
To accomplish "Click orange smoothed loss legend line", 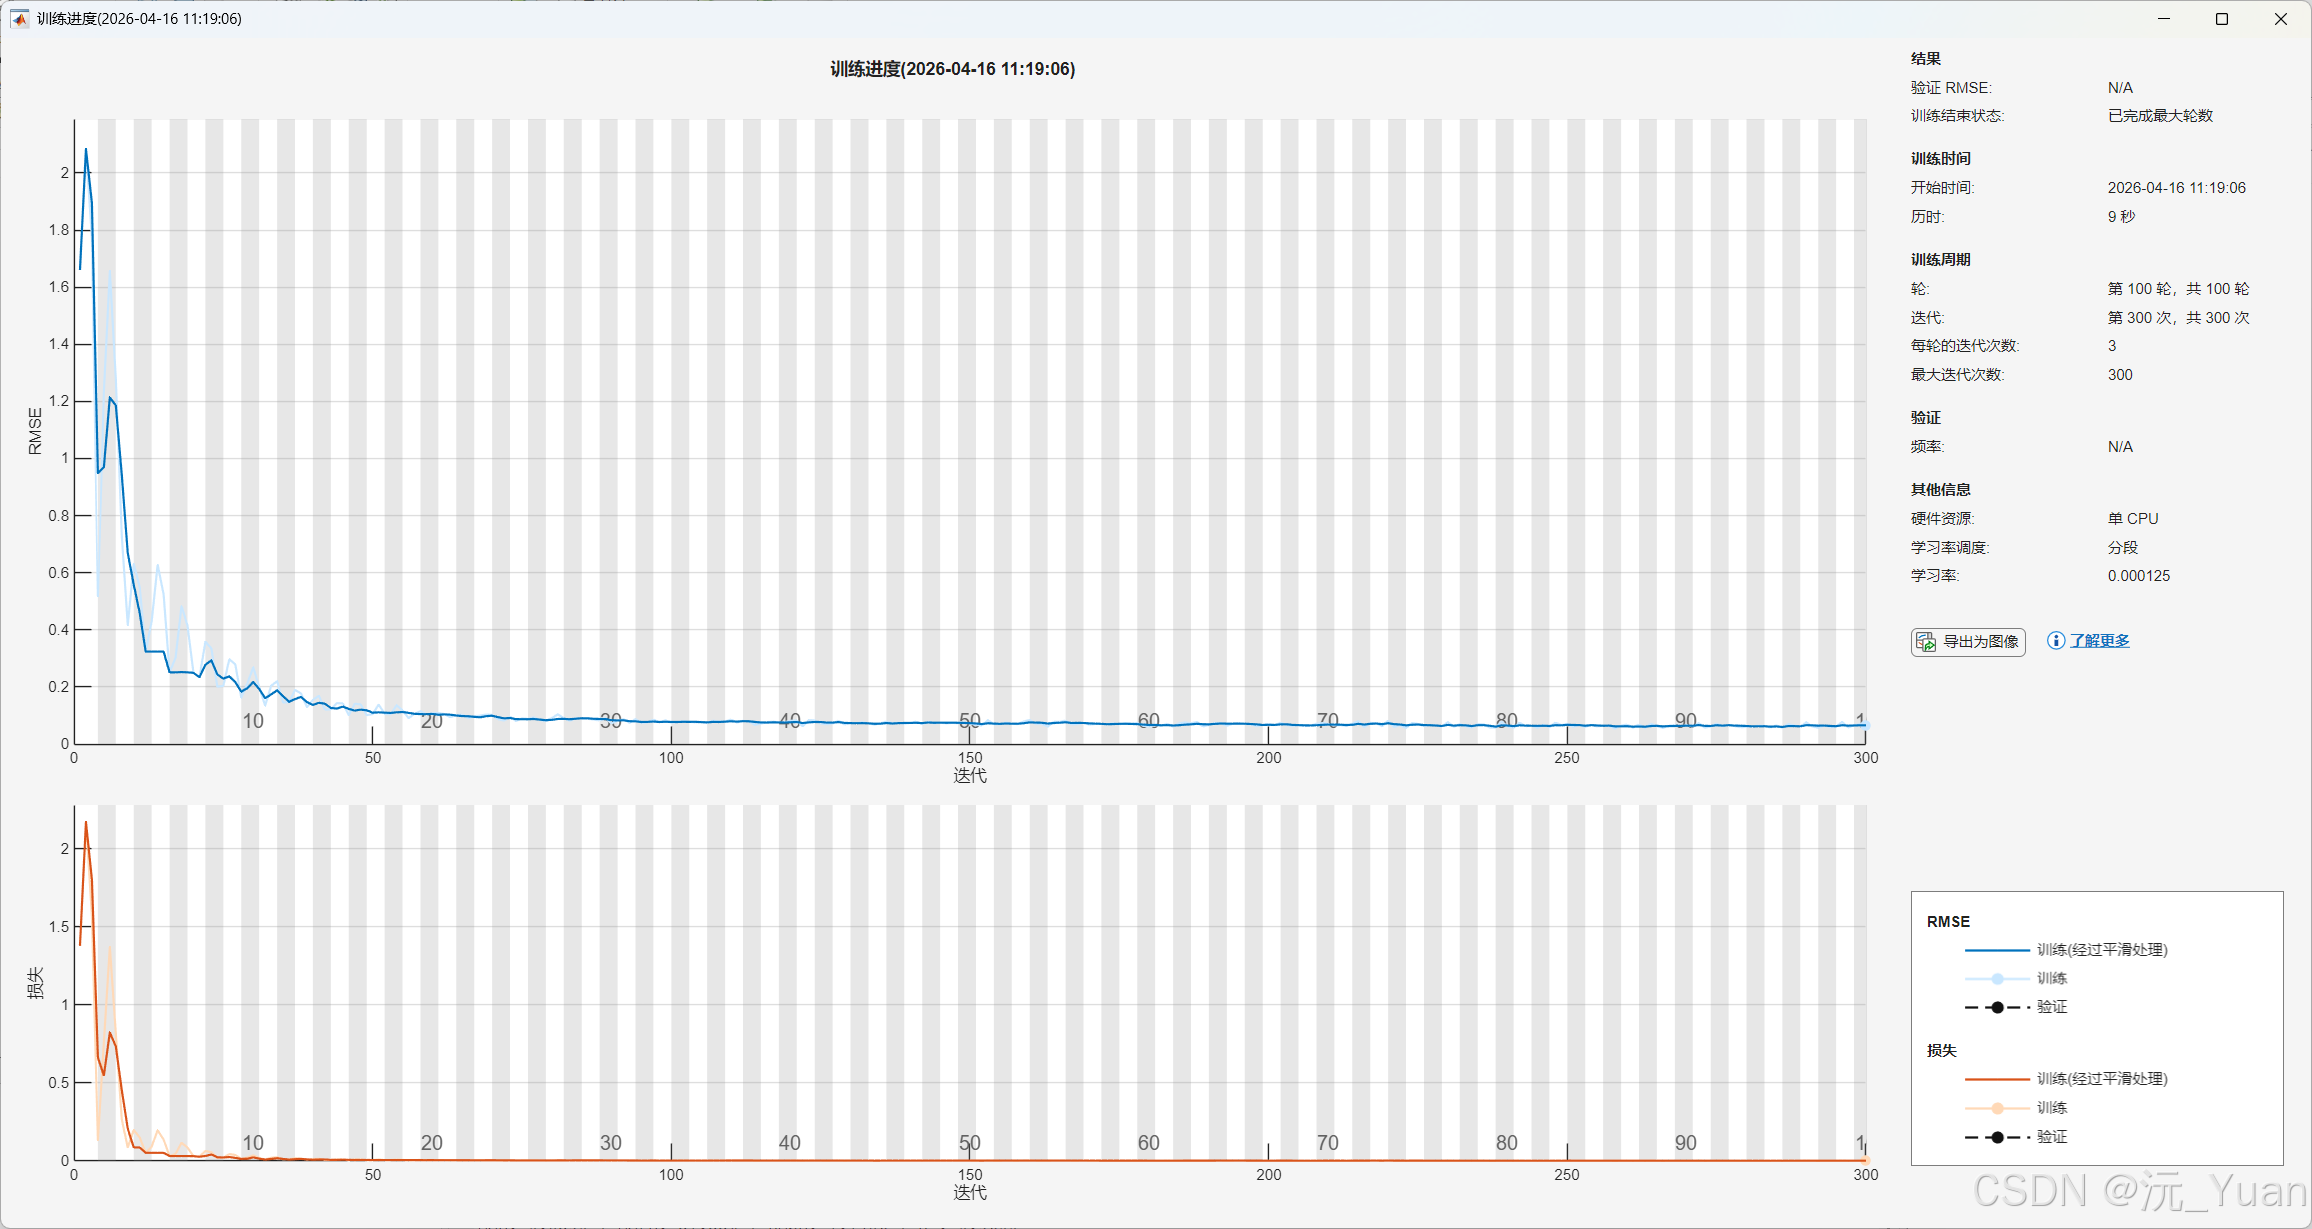I will tap(1996, 1079).
